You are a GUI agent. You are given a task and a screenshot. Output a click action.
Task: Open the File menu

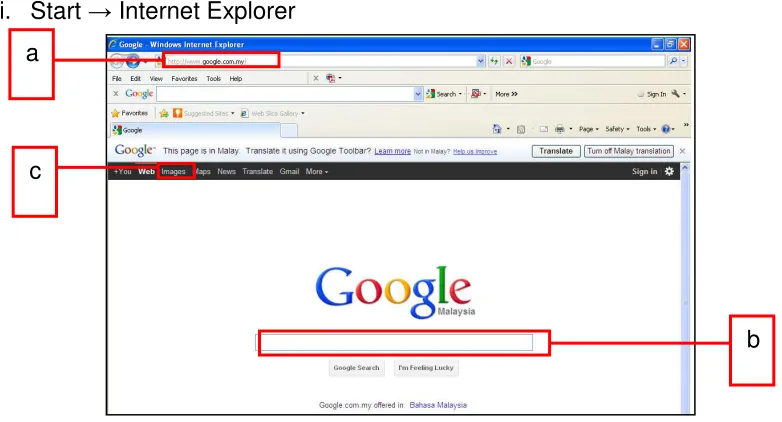[x=117, y=78]
